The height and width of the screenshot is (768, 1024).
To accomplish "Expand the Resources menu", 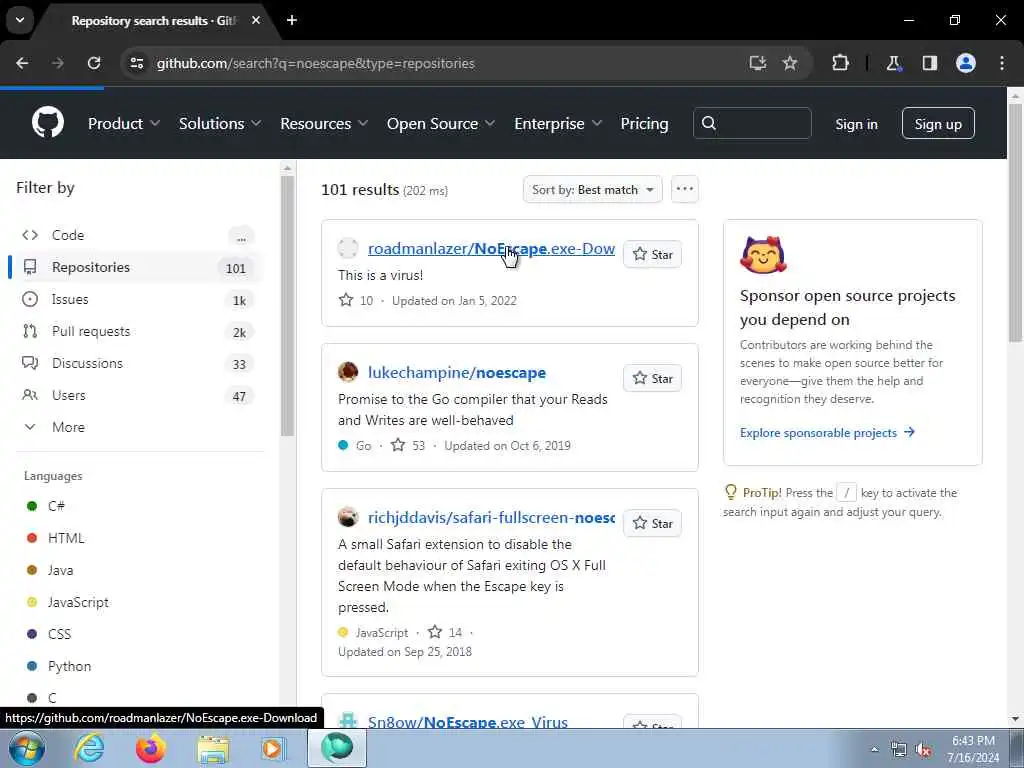I will click(324, 123).
